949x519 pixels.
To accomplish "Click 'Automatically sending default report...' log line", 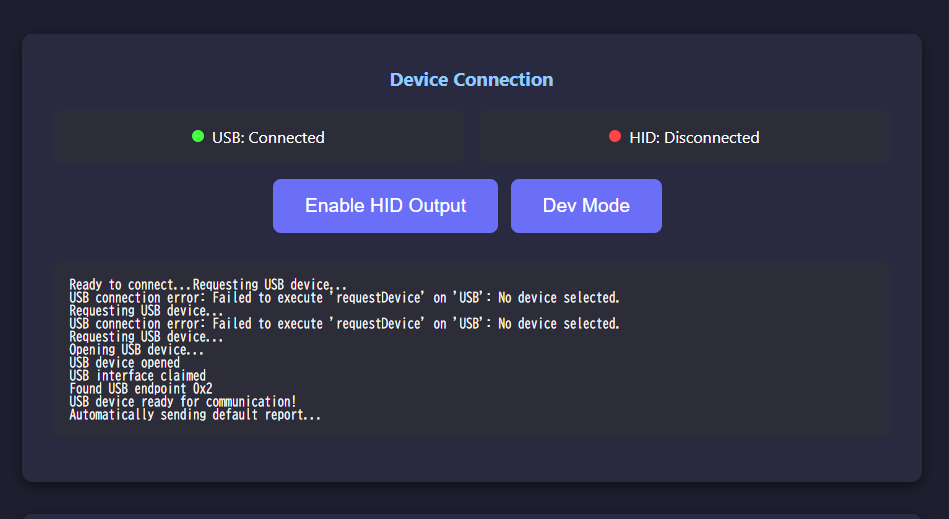I will (x=195, y=415).
